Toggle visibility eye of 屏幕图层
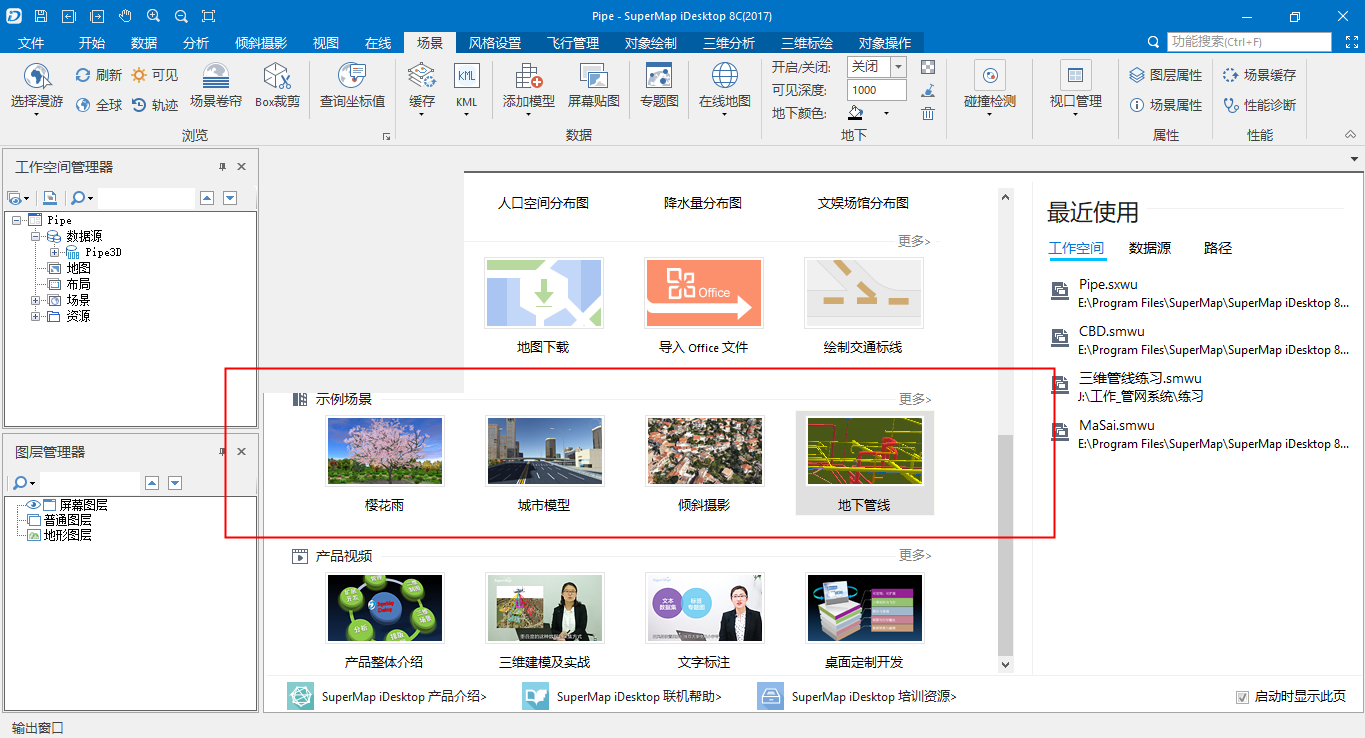 (x=32, y=505)
